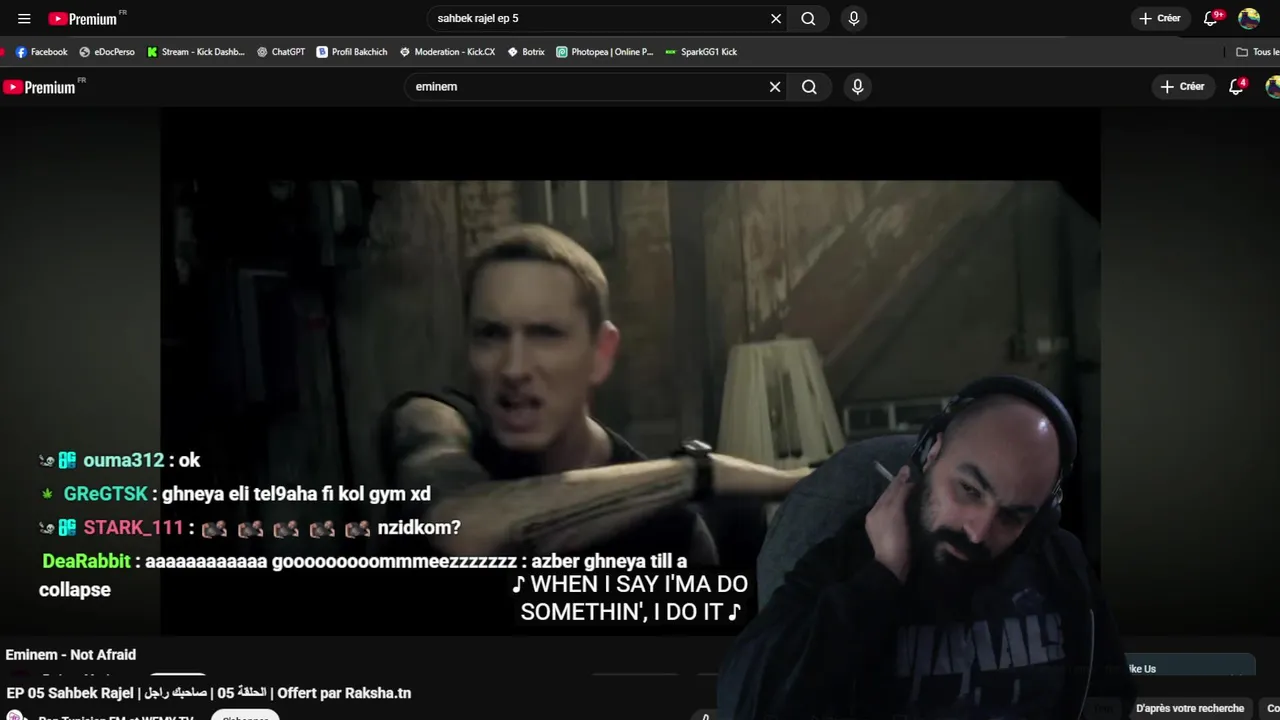The width and height of the screenshot is (1280, 720).
Task: Click ouma312's 'ok' chat message
Action: pos(120,460)
